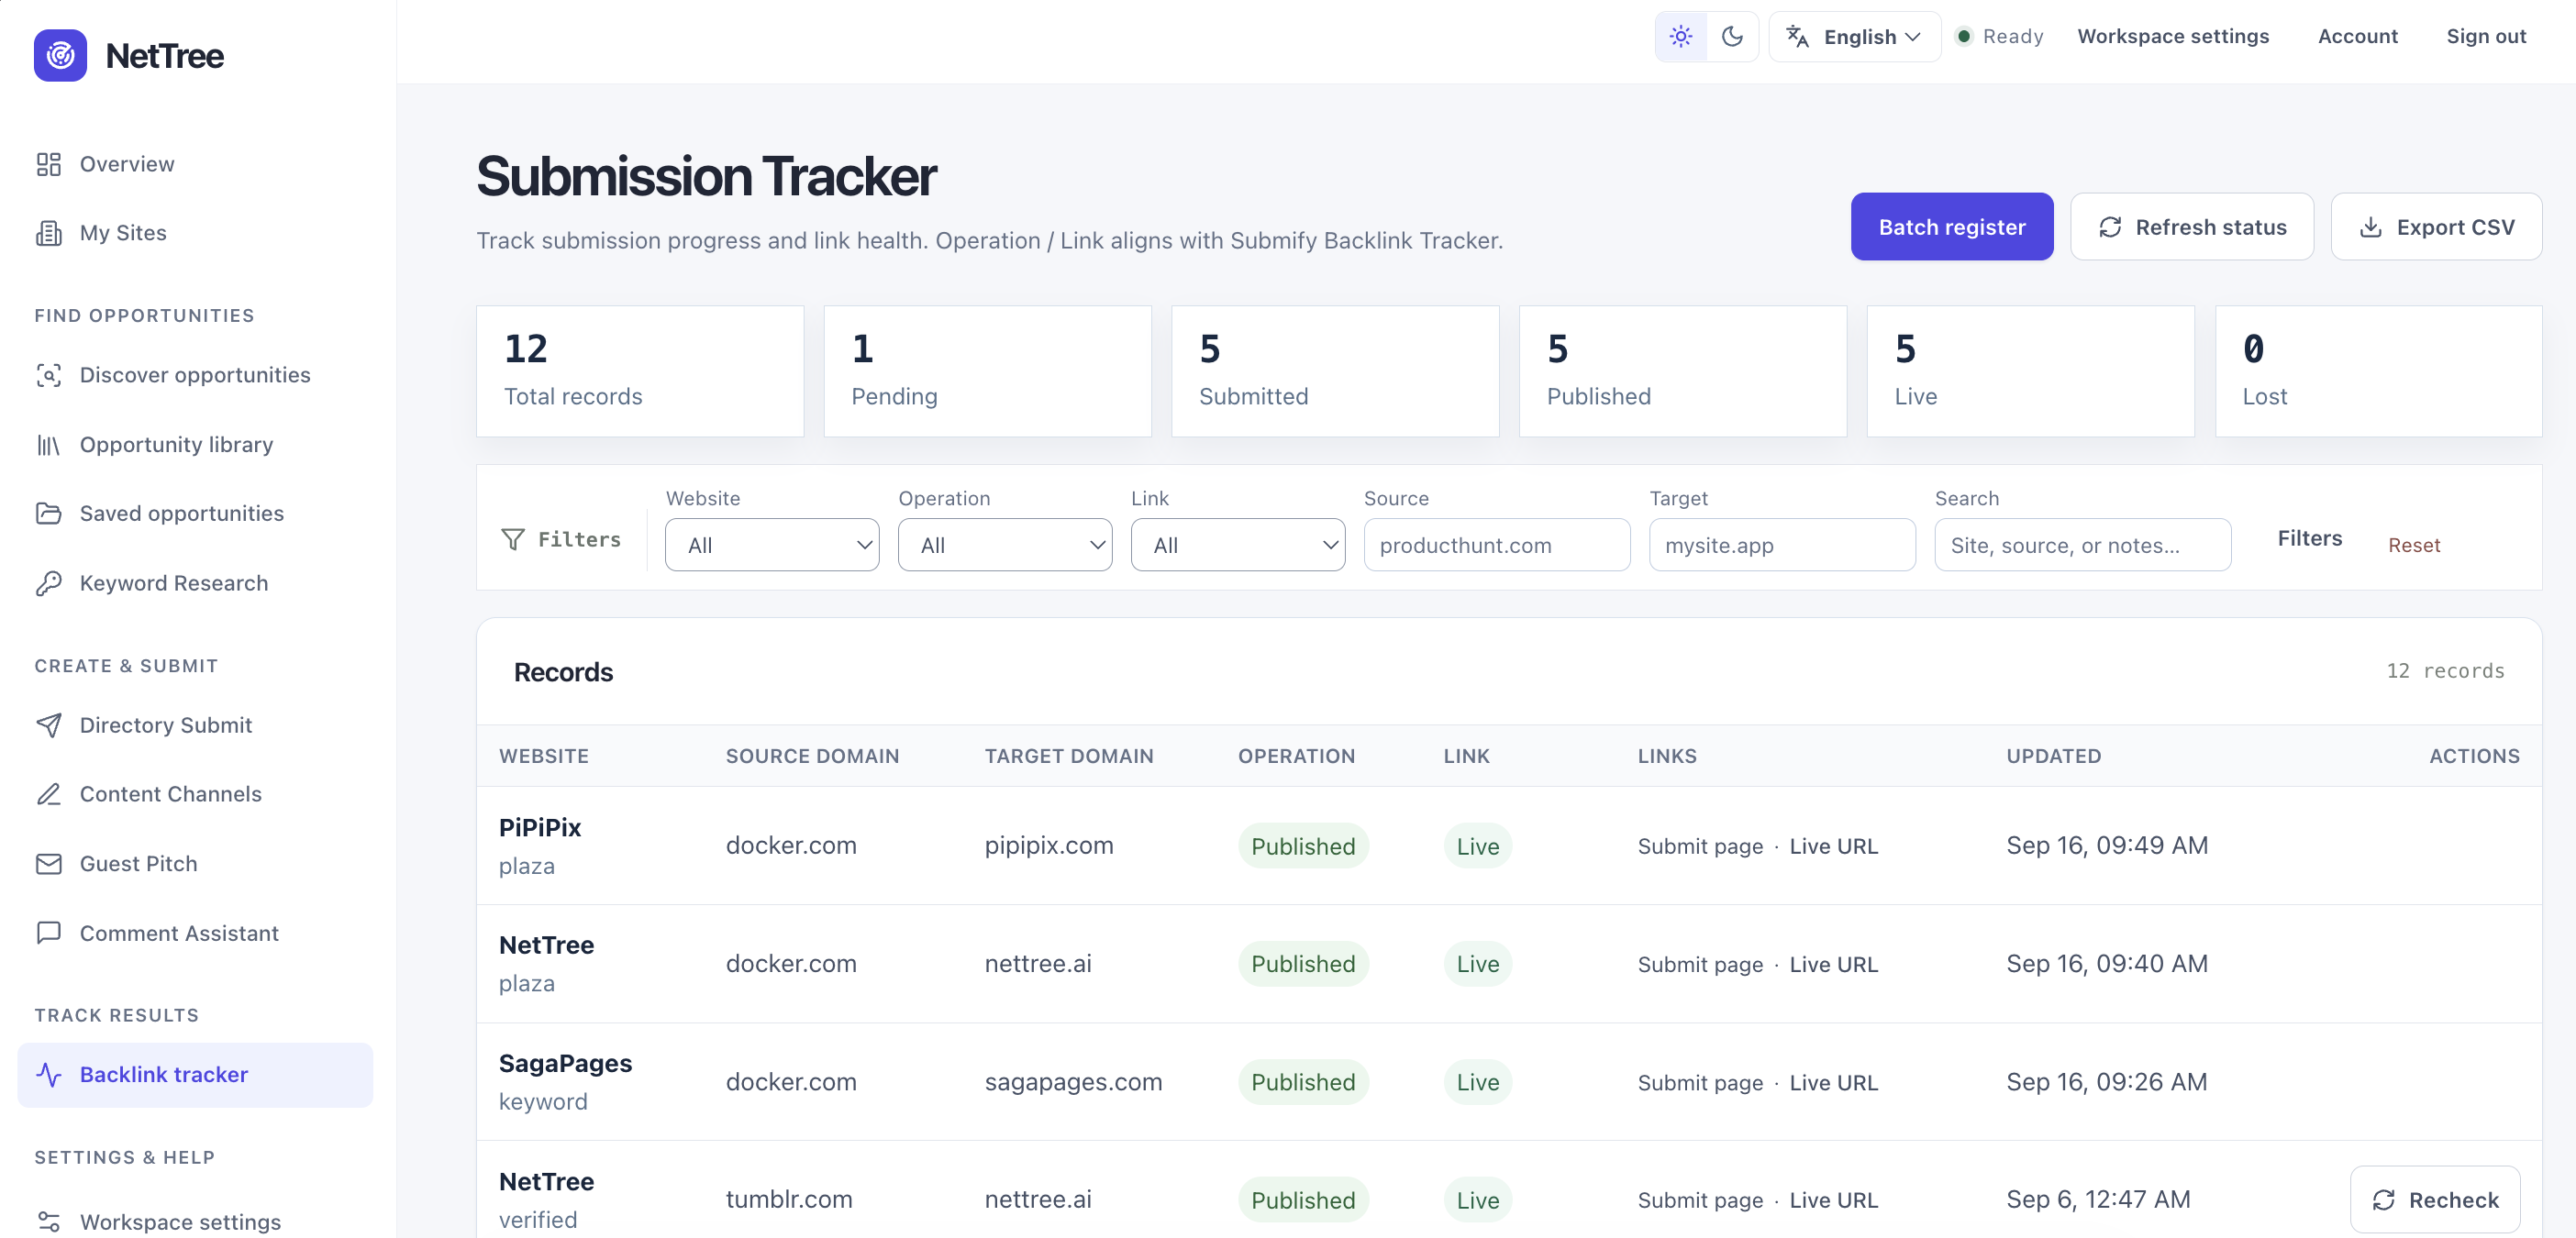Open the Opportunity library menu item
This screenshot has height=1238, width=2576.
coord(195,444)
